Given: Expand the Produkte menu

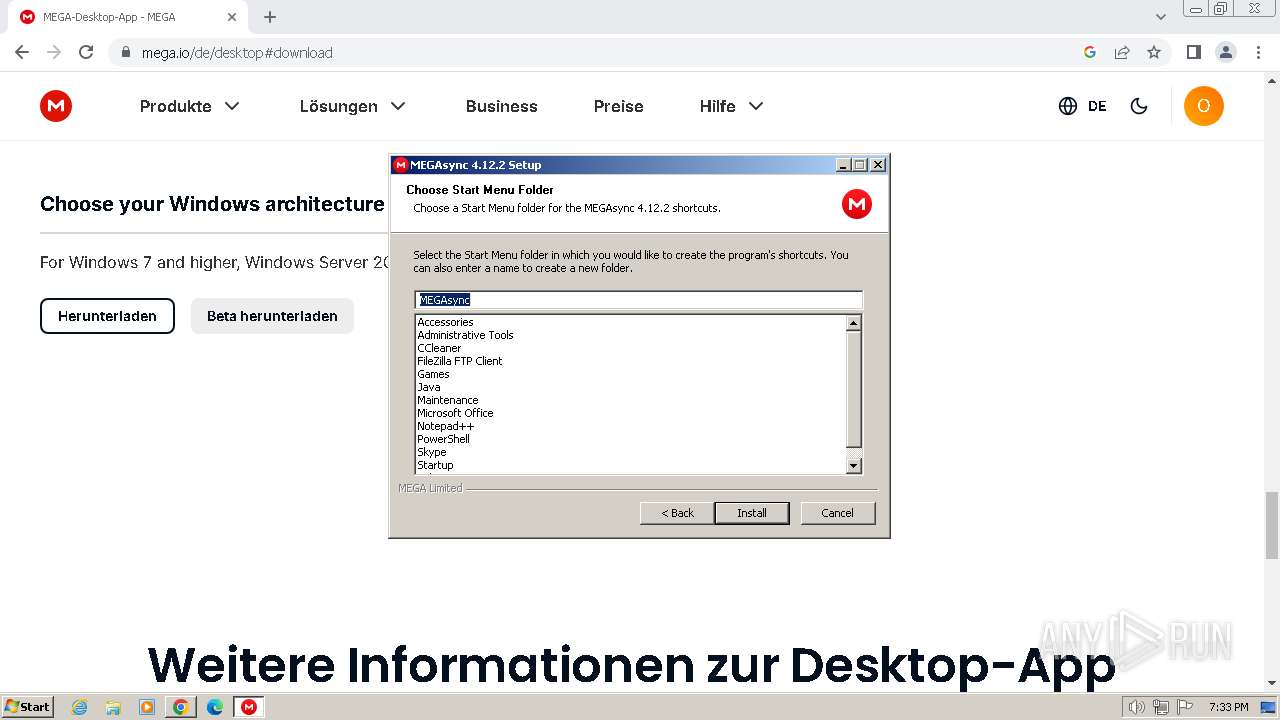Looking at the screenshot, I should (x=190, y=106).
